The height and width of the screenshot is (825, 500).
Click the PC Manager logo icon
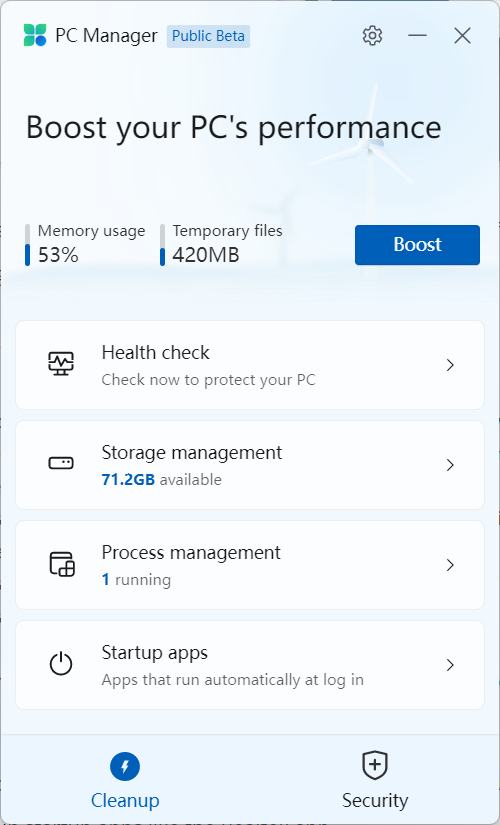click(35, 35)
